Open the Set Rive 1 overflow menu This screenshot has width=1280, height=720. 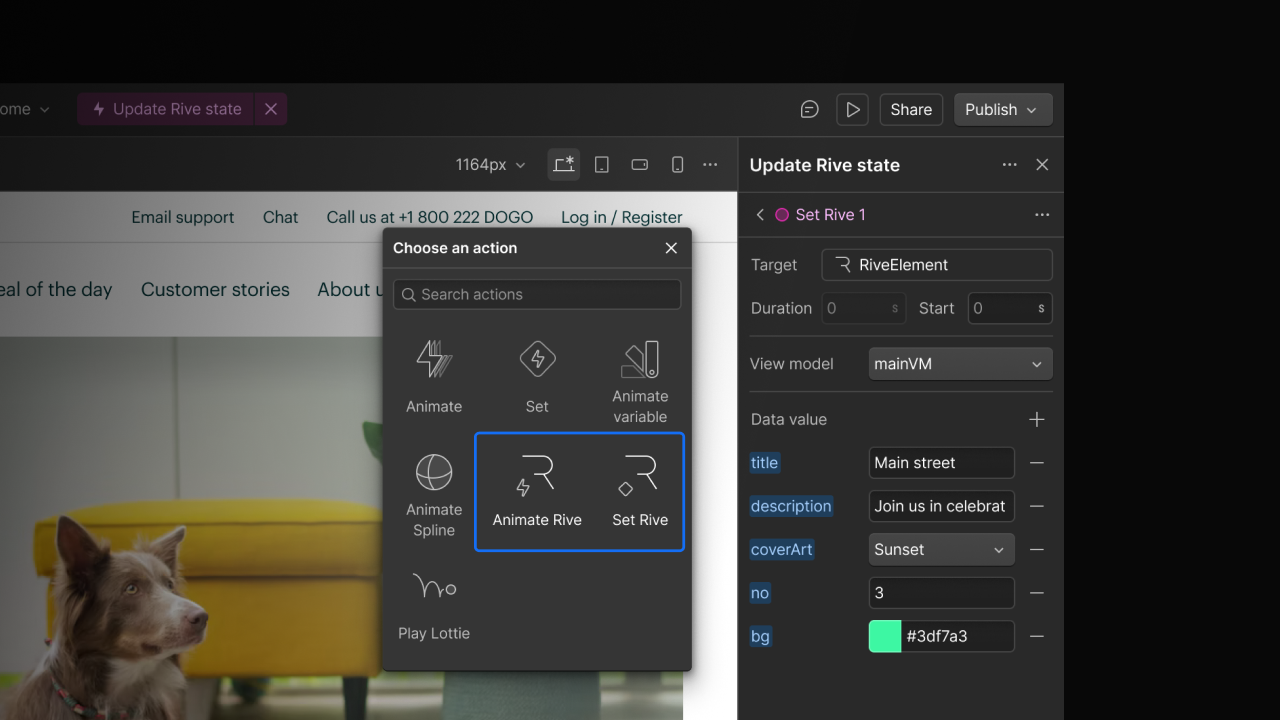click(1042, 214)
